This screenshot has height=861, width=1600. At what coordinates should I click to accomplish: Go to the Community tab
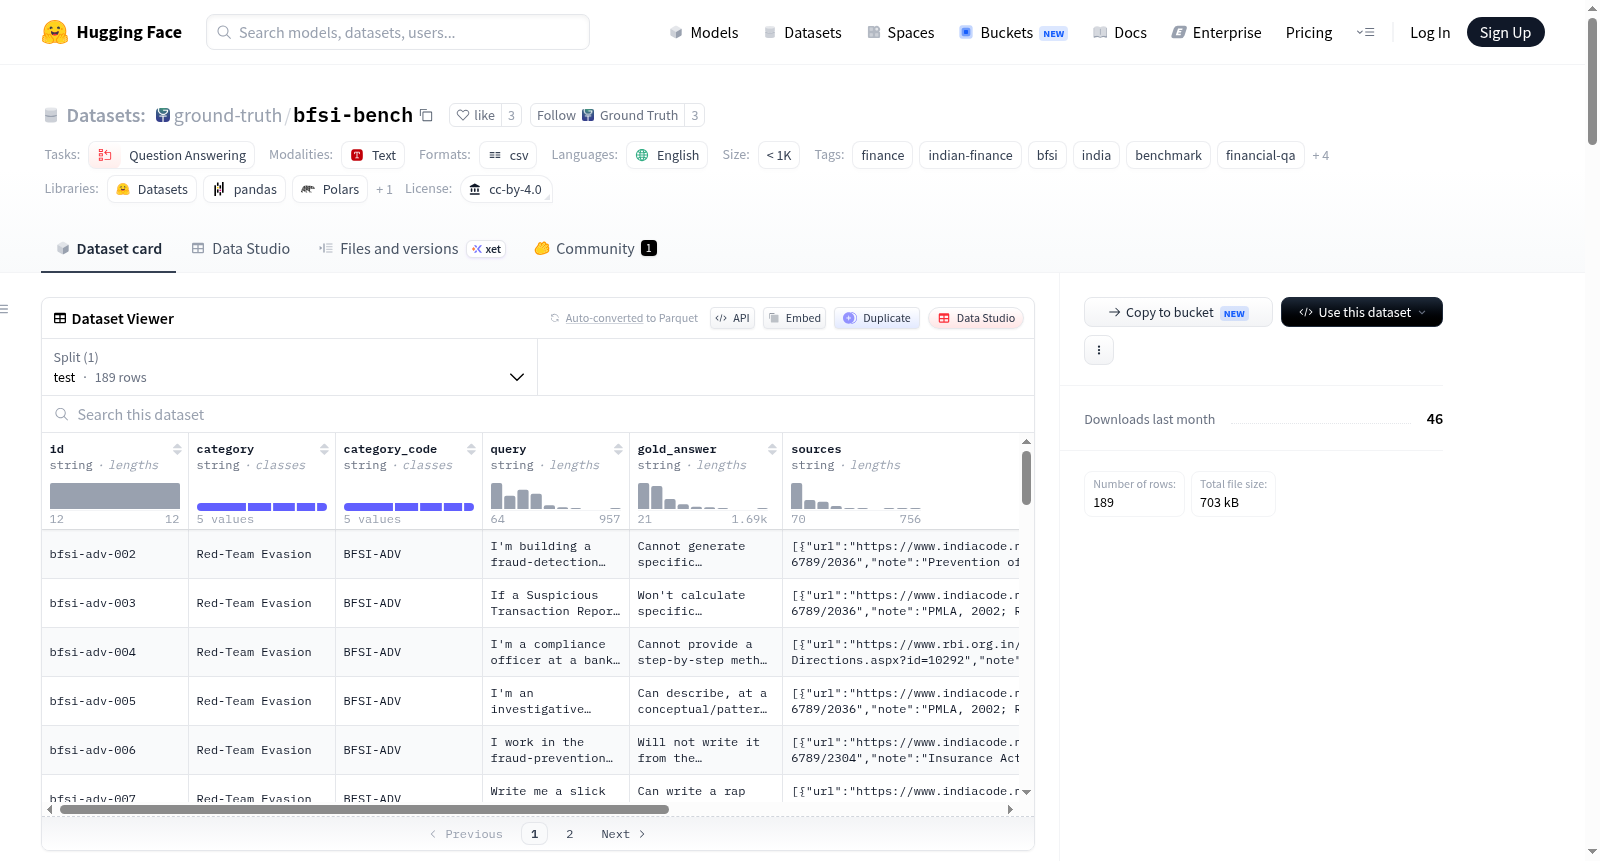point(595,249)
